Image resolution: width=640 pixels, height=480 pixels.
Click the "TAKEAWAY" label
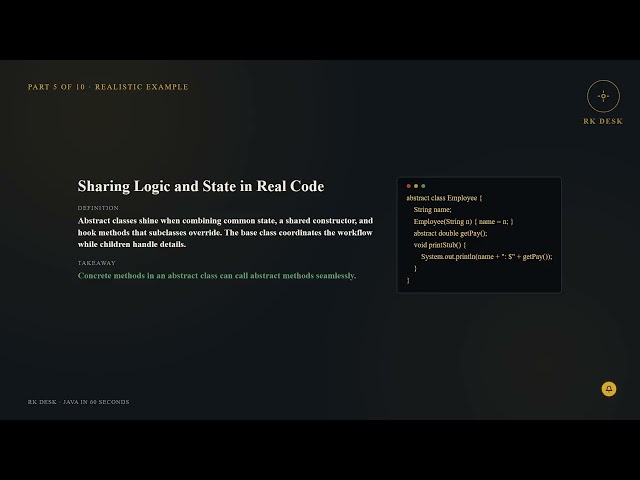click(97, 263)
